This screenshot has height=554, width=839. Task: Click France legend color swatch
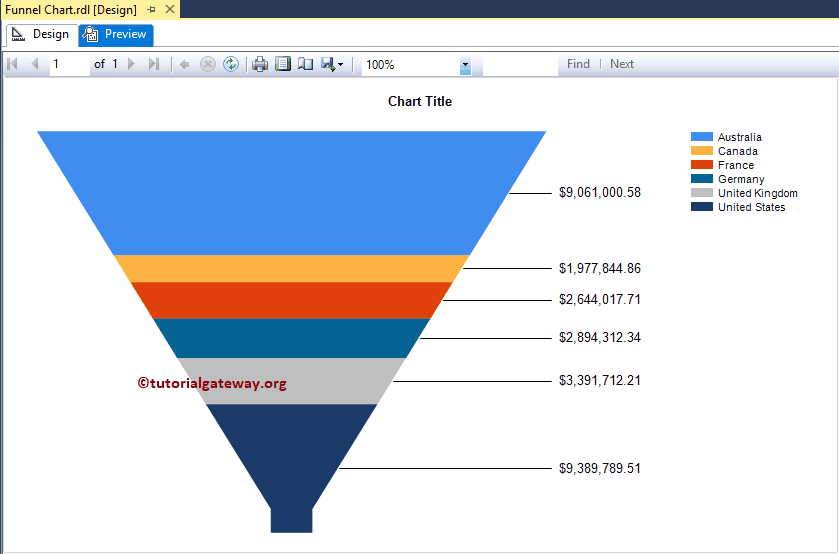[x=701, y=165]
